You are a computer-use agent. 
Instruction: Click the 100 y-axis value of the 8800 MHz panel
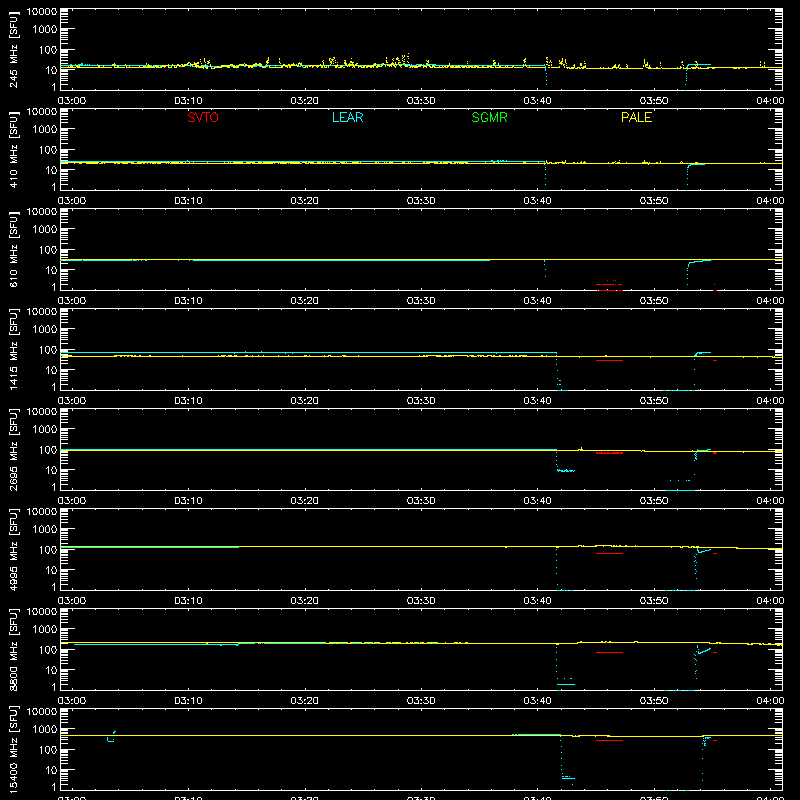[48, 650]
